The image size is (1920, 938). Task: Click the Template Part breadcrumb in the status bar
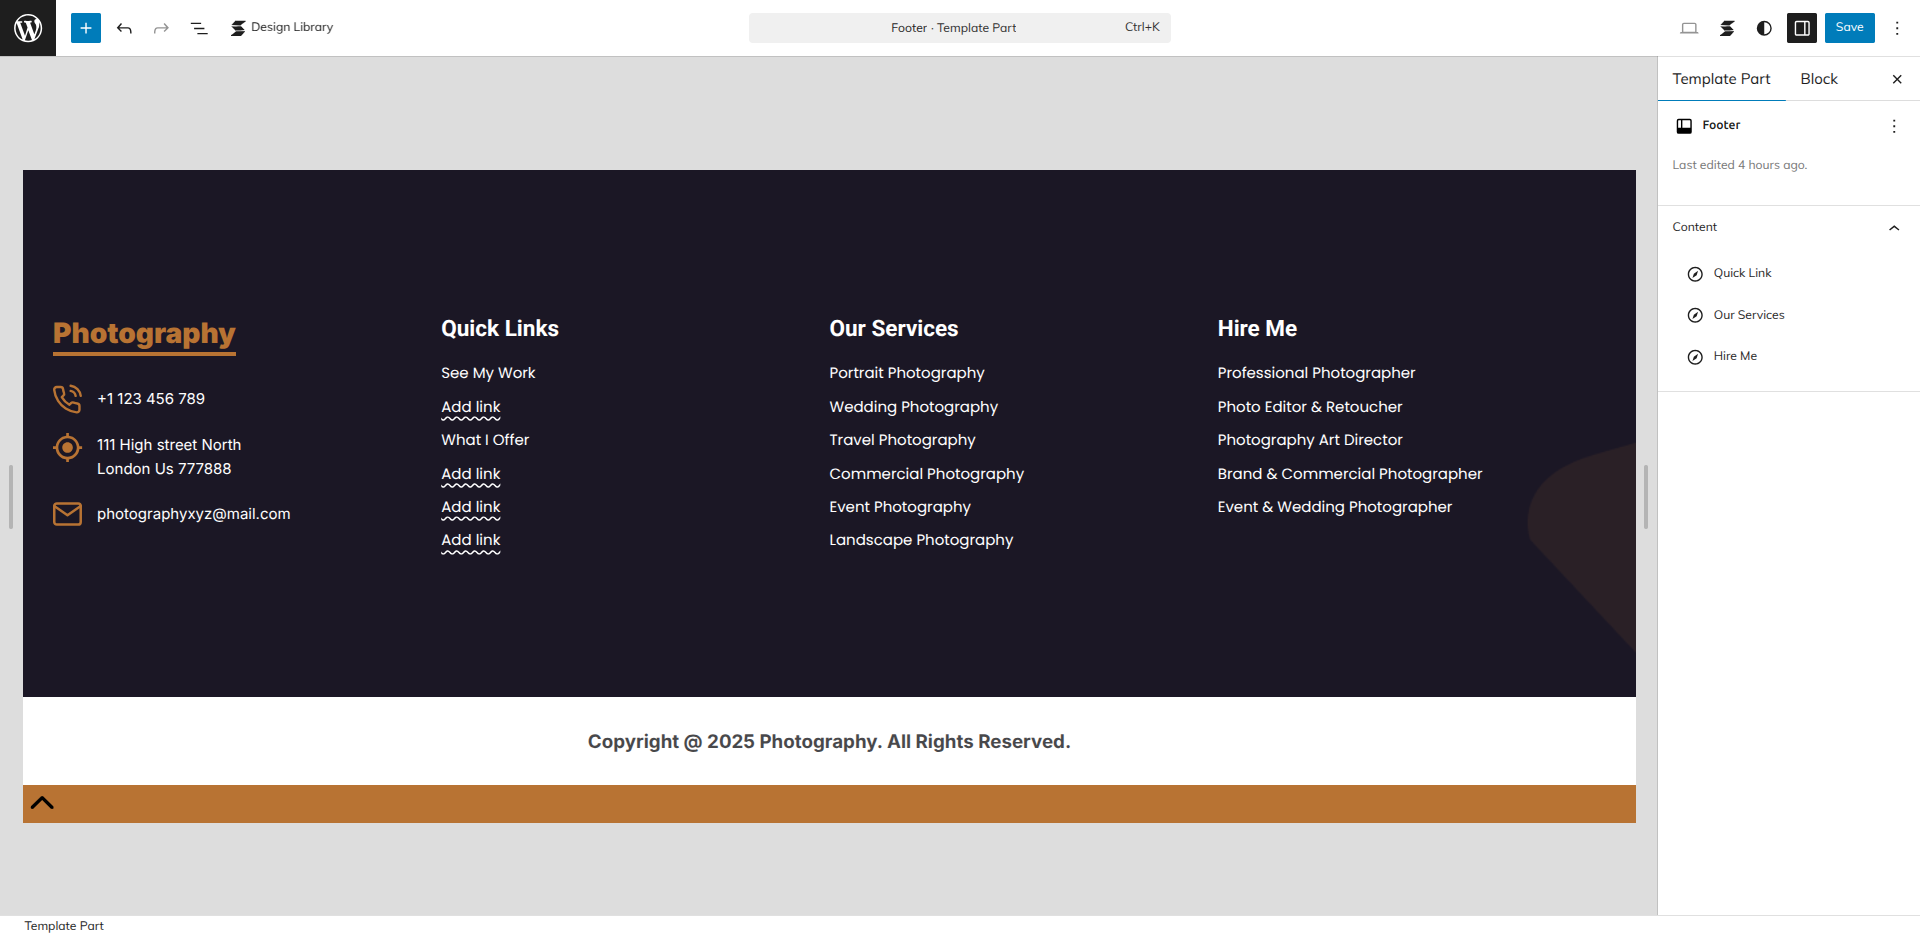click(64, 926)
